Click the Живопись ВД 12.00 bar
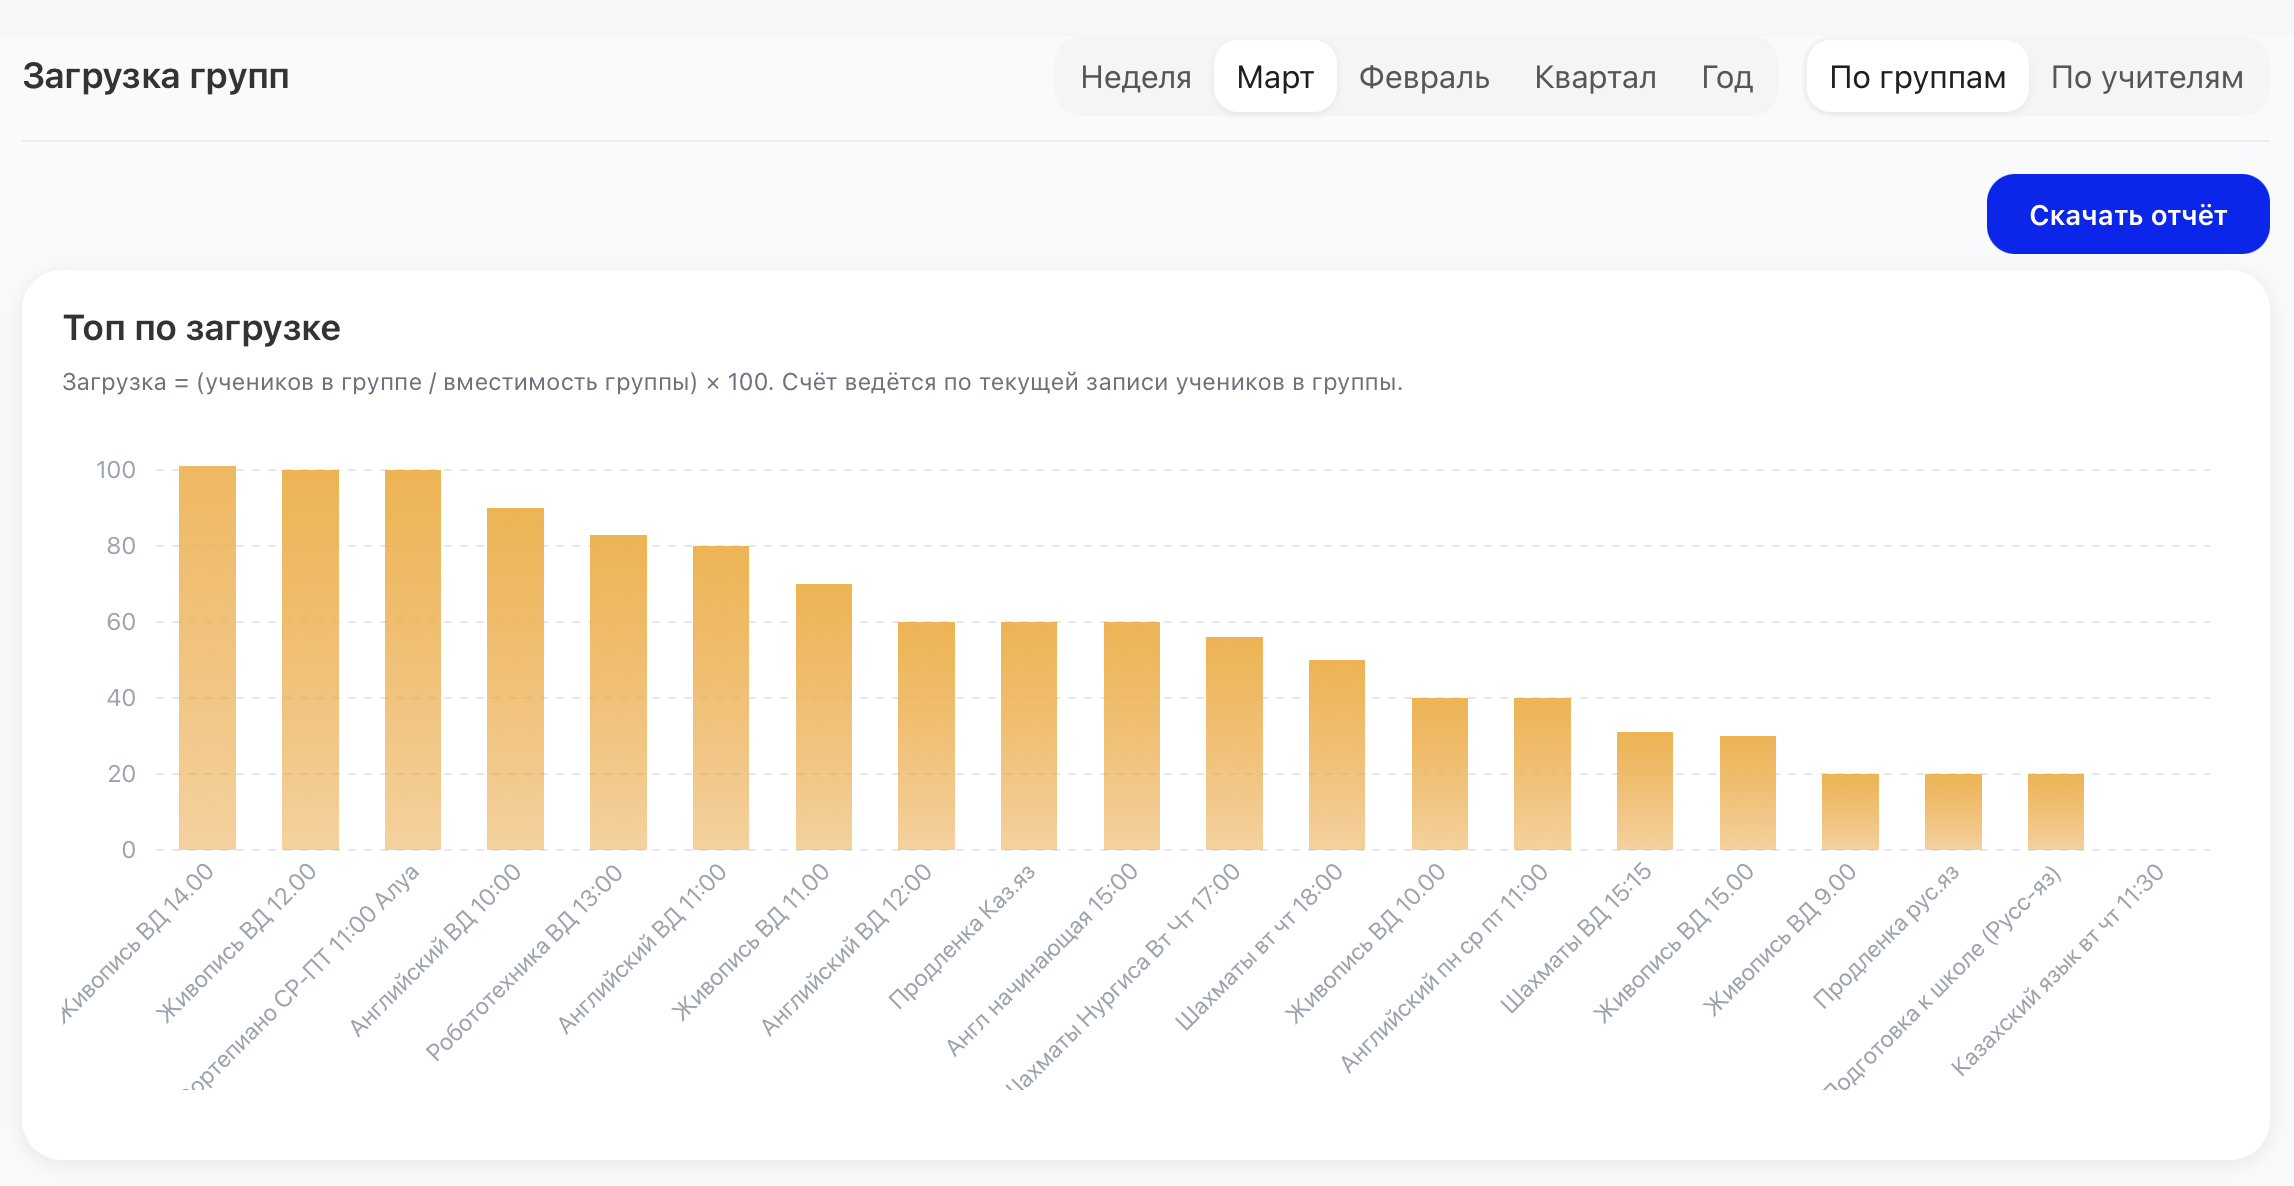2294x1186 pixels. (310, 660)
